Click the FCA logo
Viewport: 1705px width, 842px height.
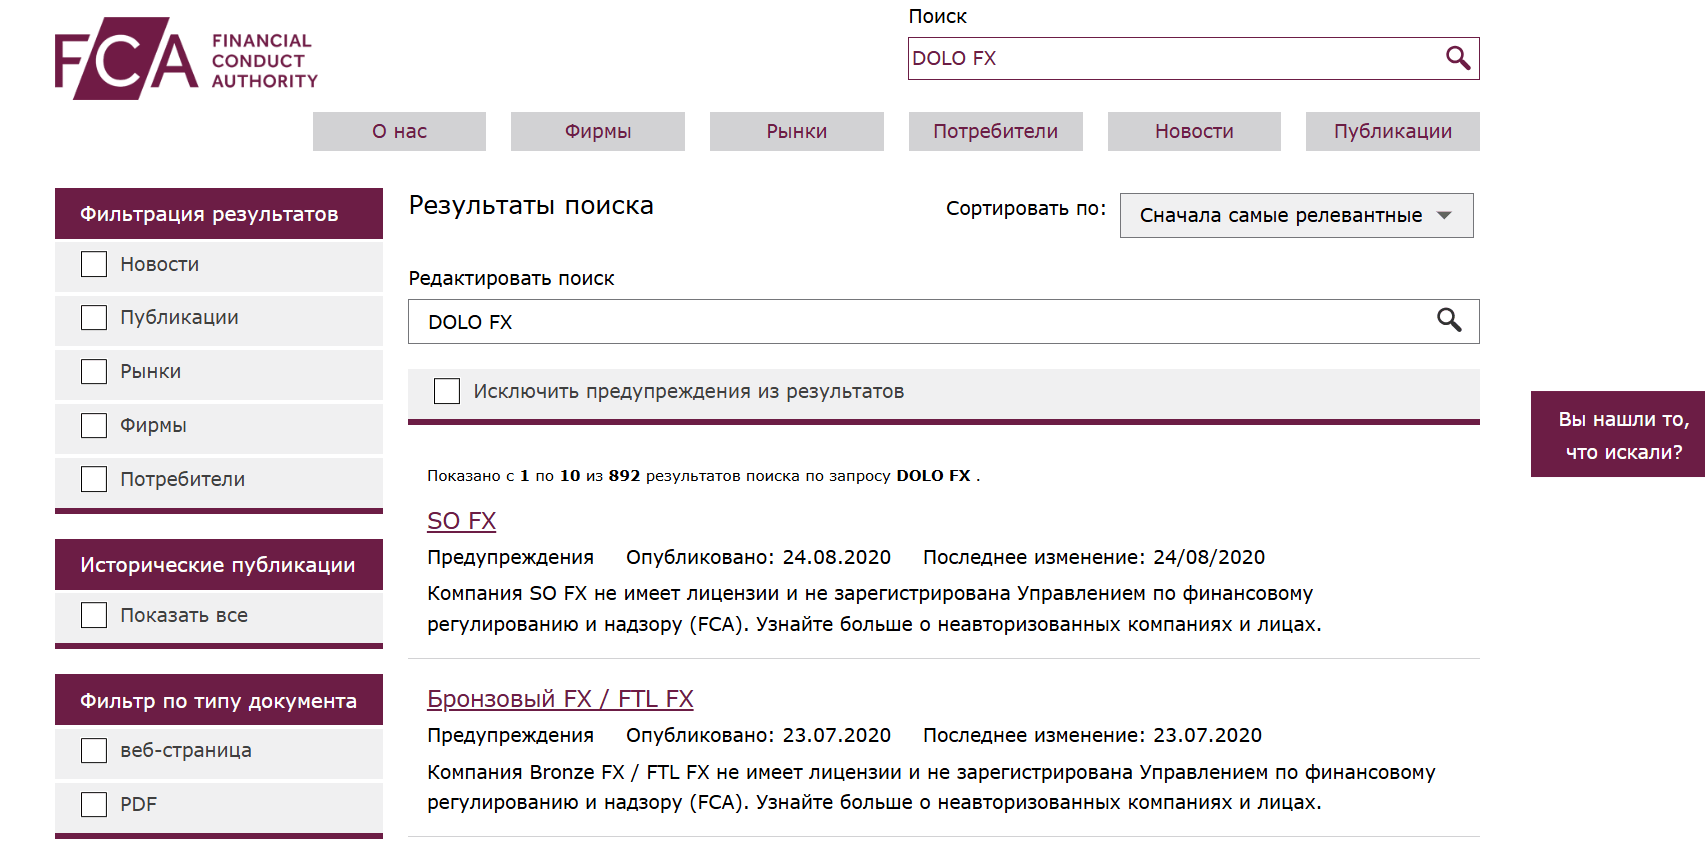(x=186, y=59)
